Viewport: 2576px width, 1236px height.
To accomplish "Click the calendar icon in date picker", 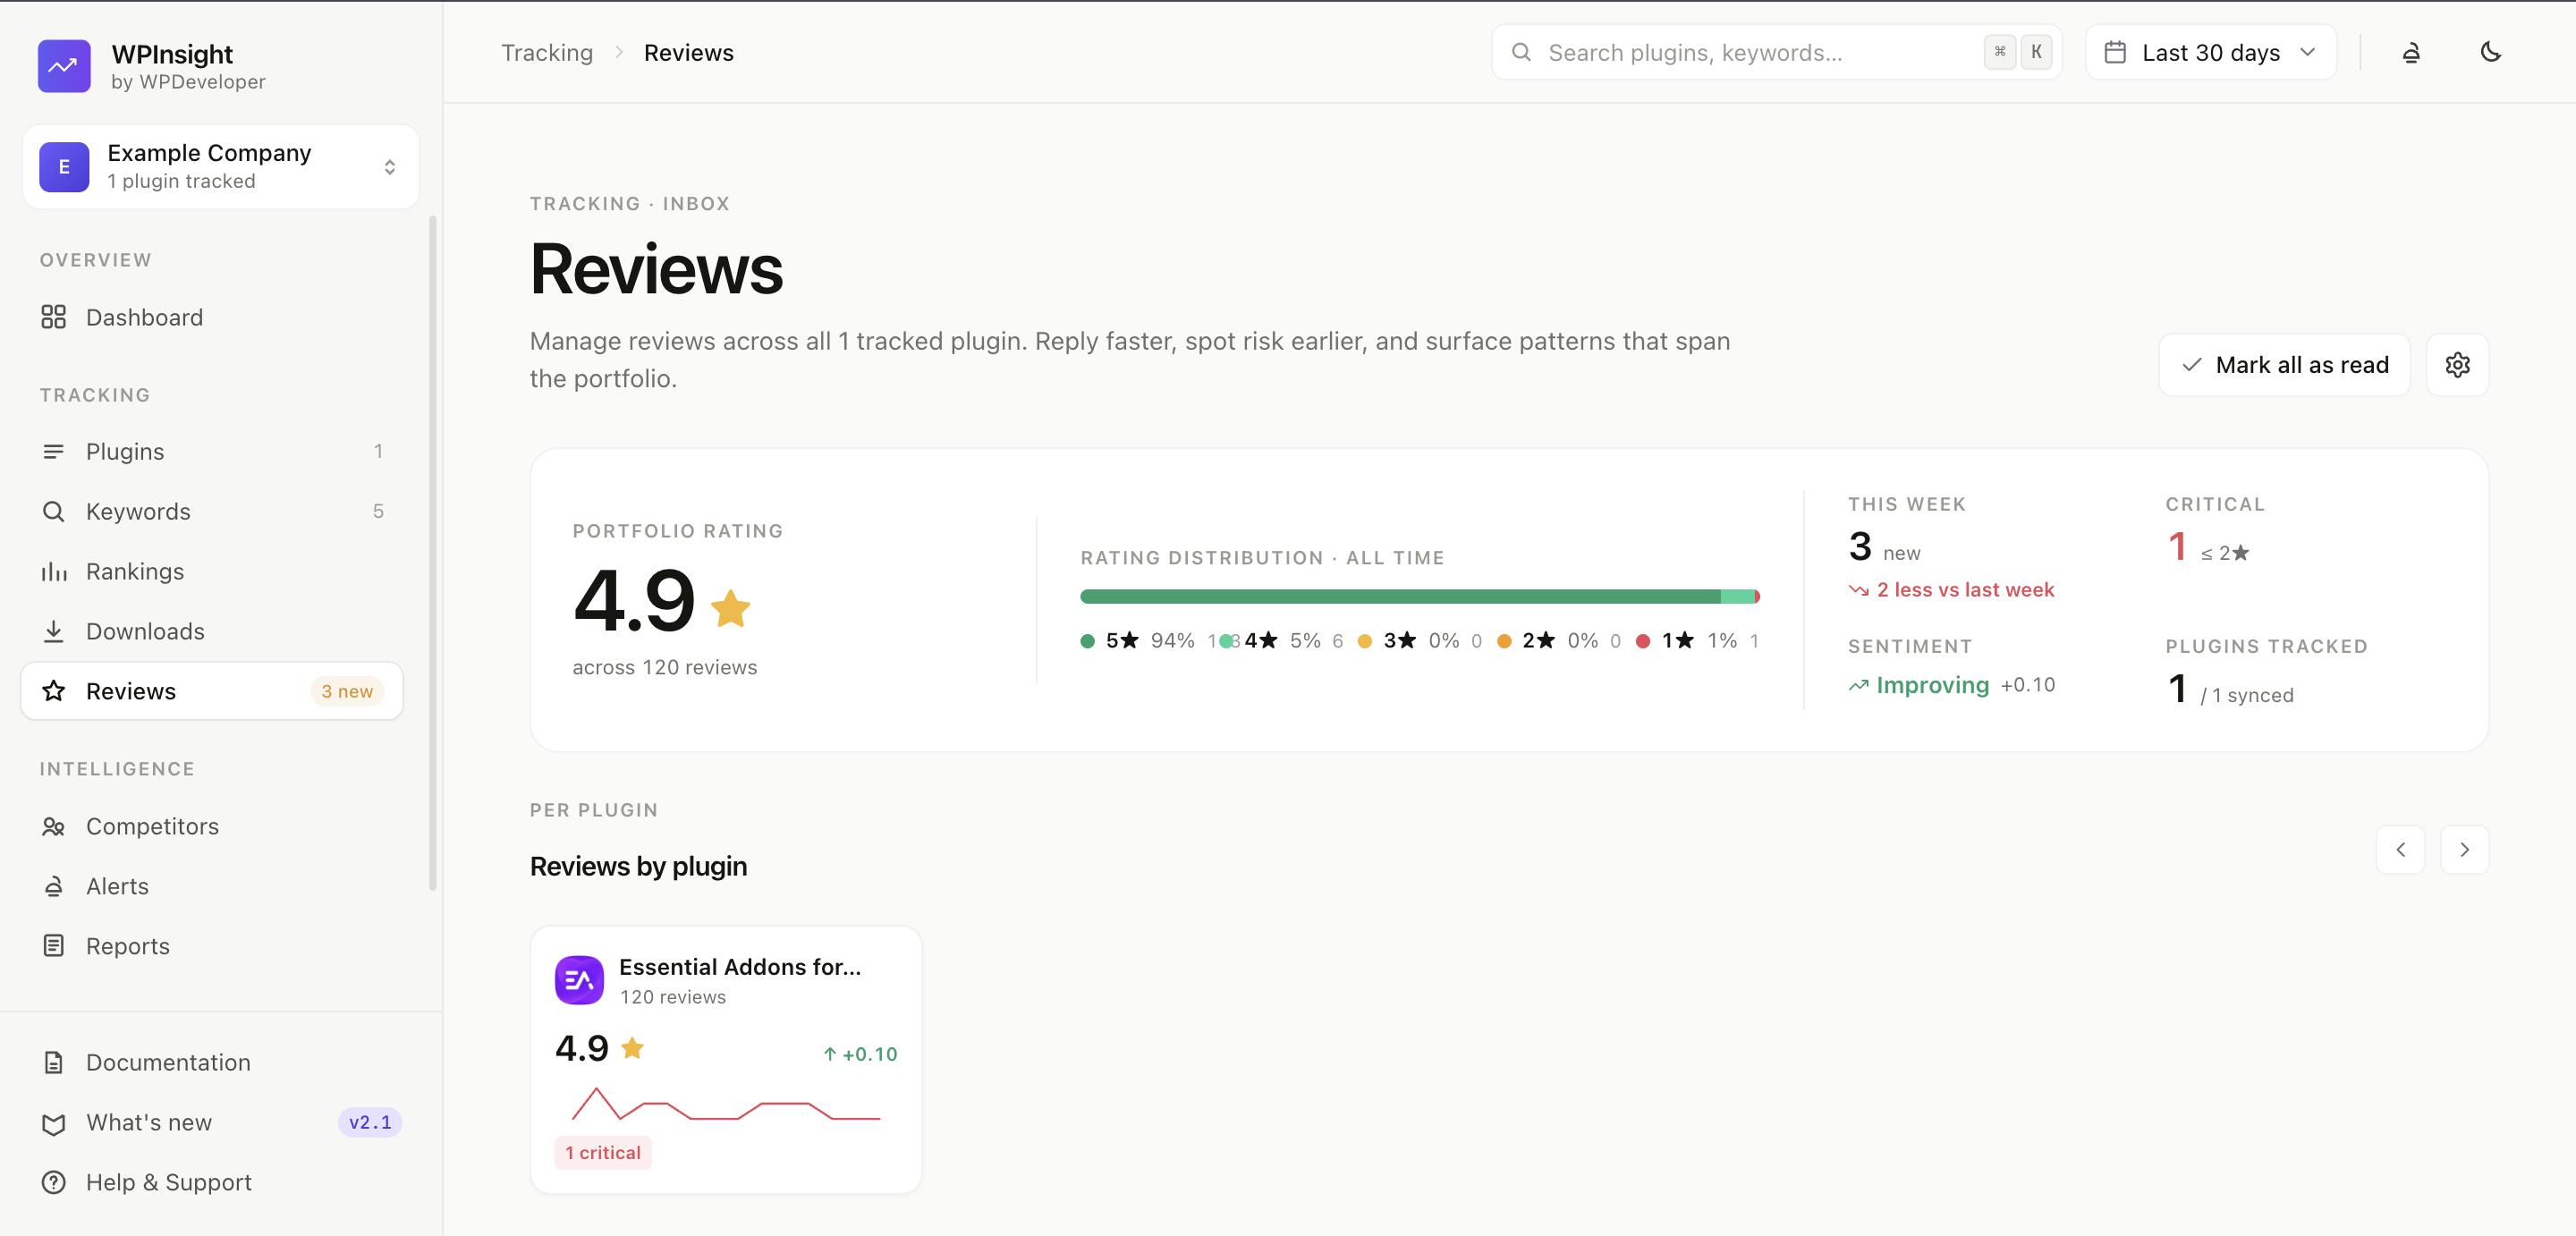I will [x=2115, y=52].
